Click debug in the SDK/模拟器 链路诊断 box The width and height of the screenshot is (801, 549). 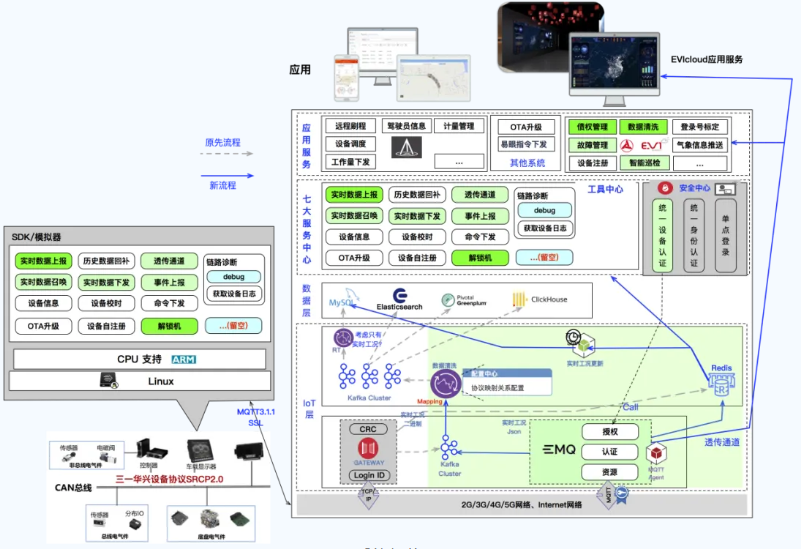click(233, 277)
